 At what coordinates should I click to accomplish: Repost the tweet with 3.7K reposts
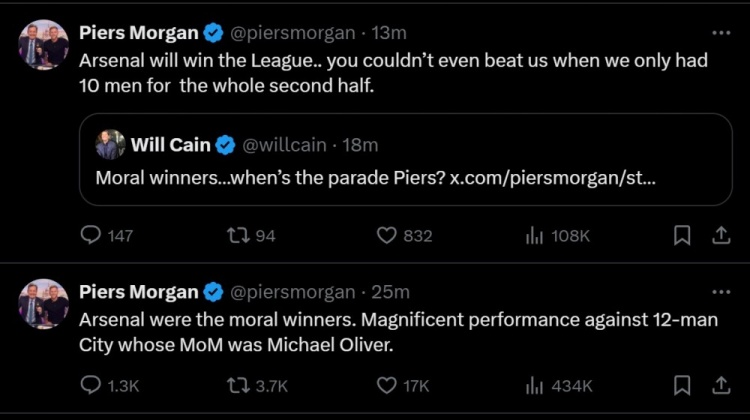(238, 385)
